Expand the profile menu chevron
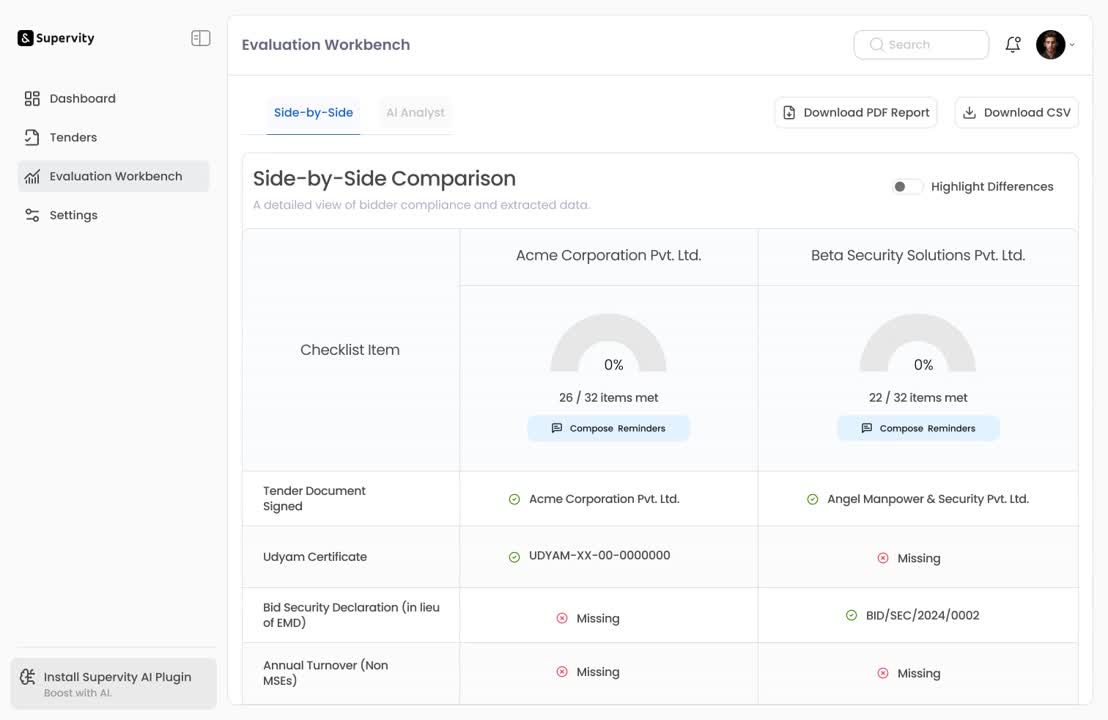 pos(1072,45)
